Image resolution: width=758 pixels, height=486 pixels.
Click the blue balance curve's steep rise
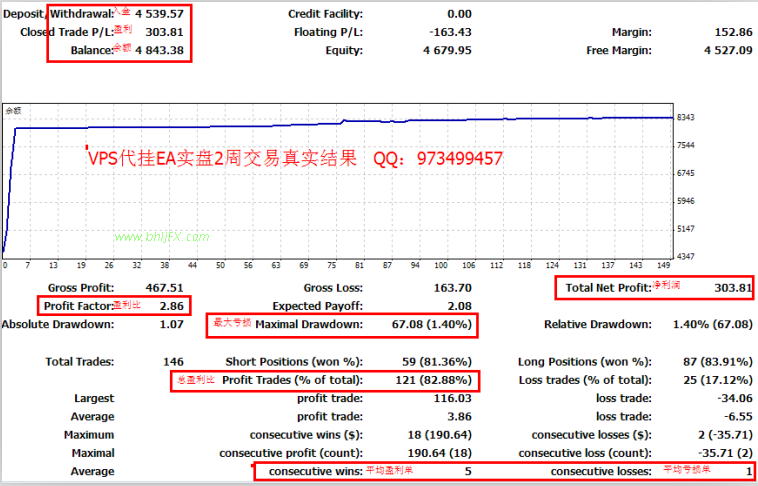click(10, 190)
